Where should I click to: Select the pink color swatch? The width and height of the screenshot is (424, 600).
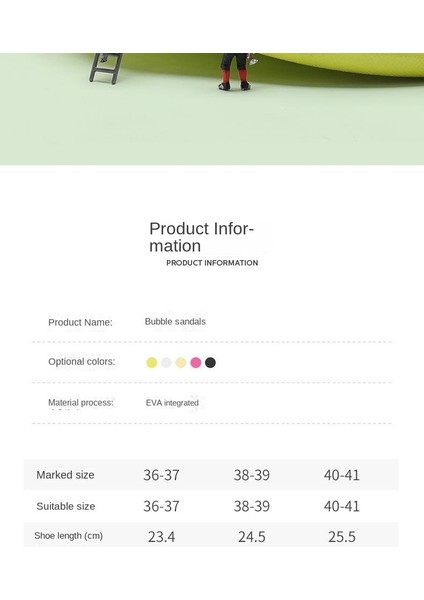pos(196,362)
